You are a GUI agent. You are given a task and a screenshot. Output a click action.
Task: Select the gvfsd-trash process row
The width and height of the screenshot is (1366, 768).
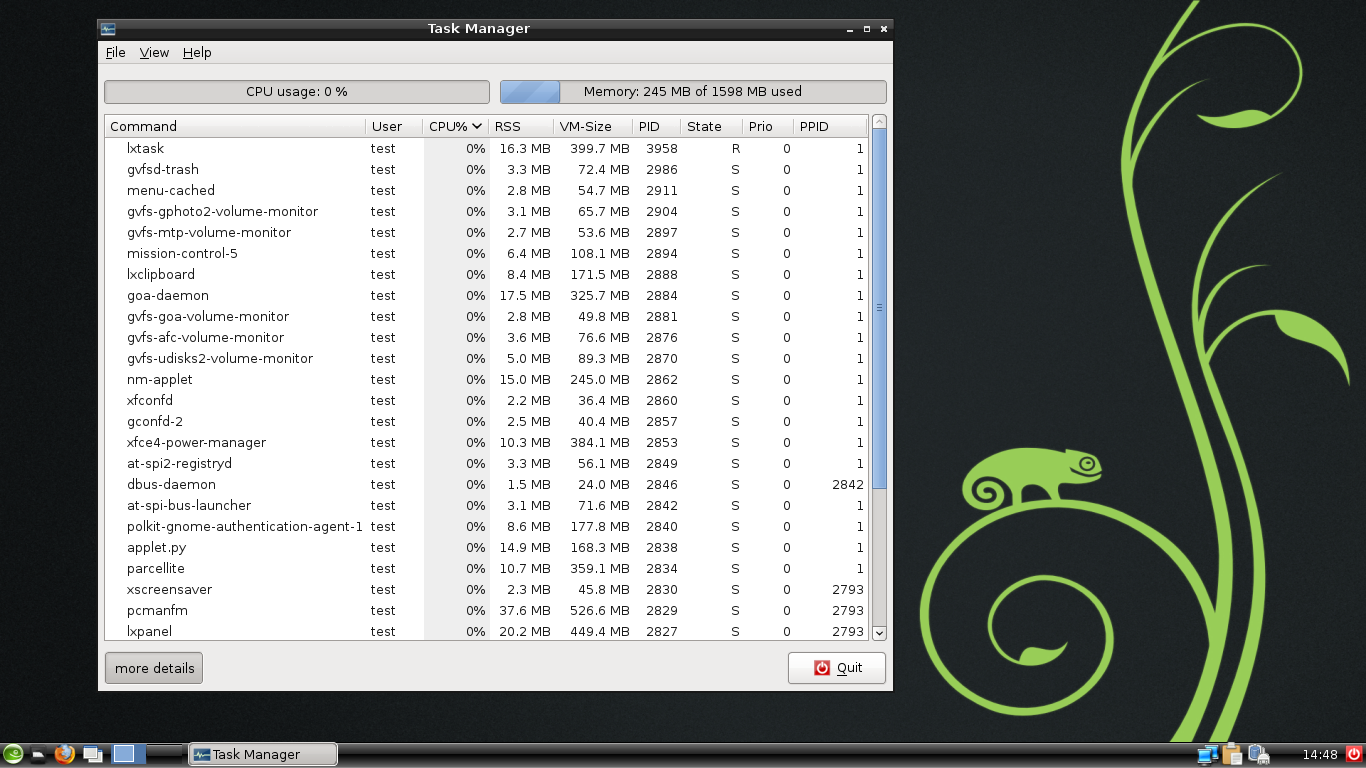[486, 169]
